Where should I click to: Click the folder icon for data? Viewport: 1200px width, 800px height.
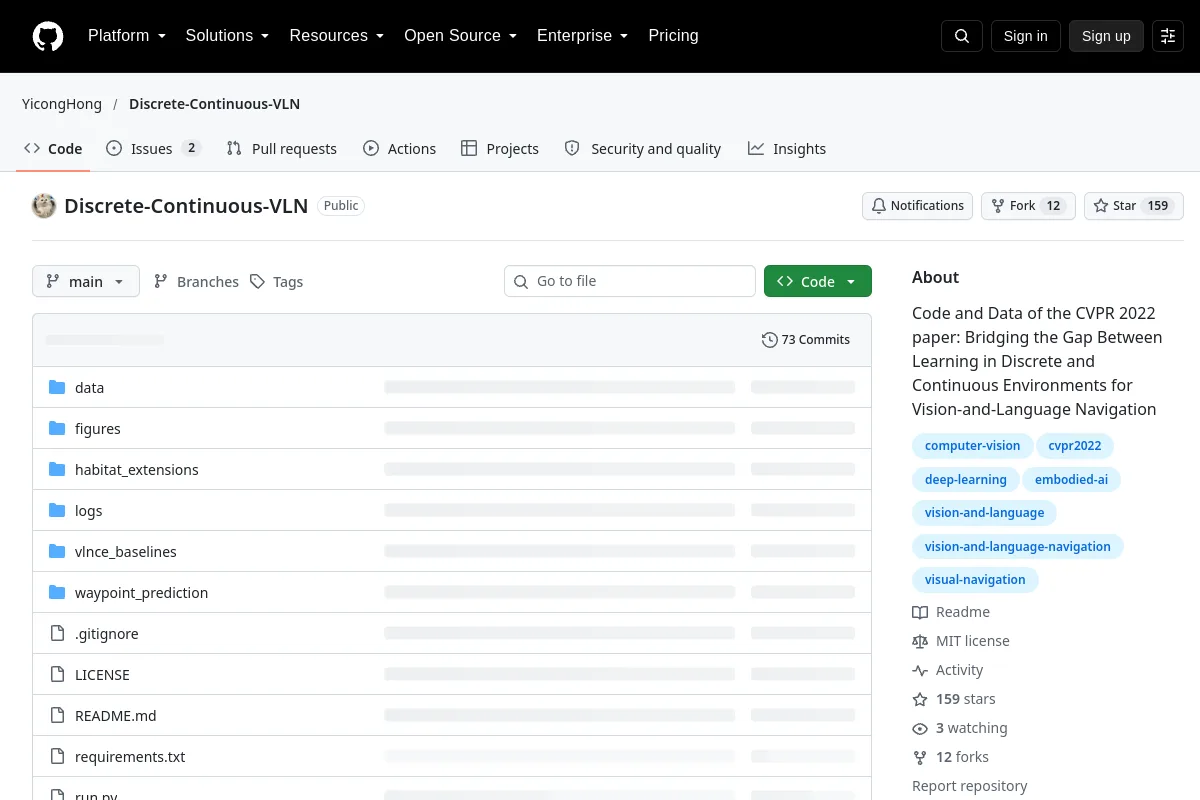click(57, 388)
